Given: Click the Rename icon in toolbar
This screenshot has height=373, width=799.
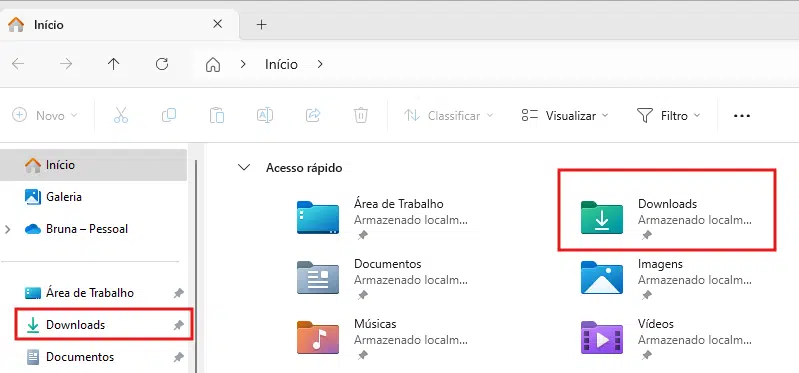Looking at the screenshot, I should coord(264,116).
